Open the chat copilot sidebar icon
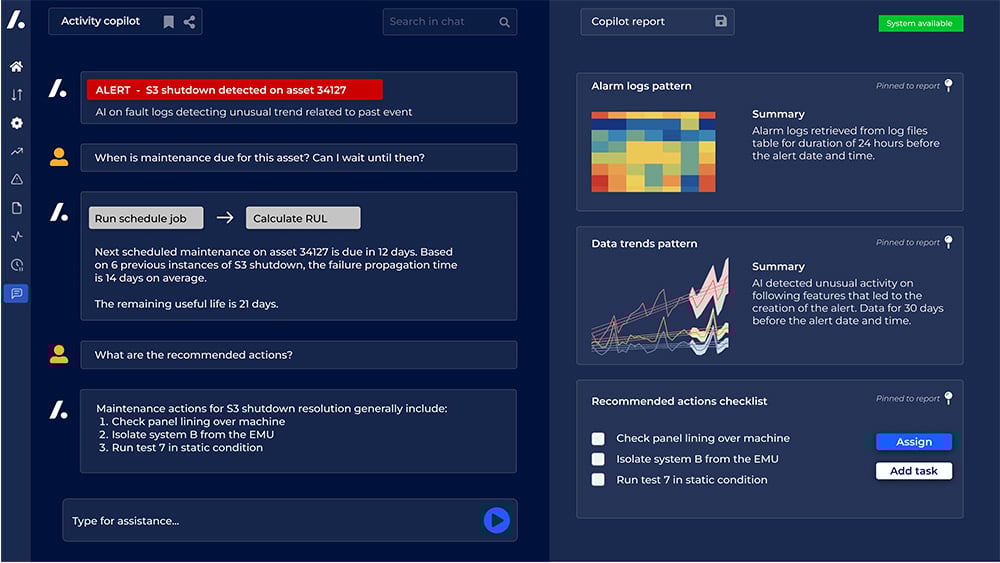 coord(16,293)
